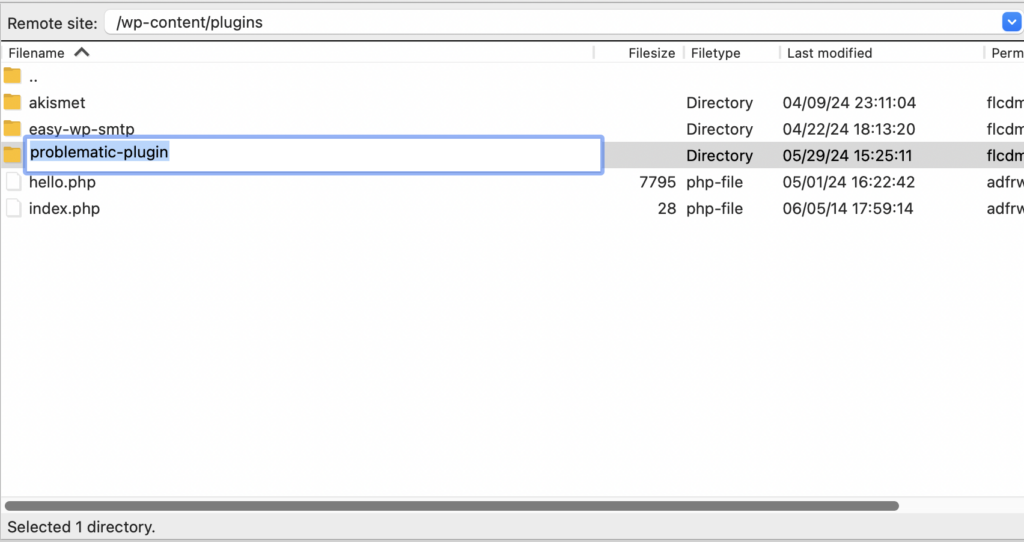Click the parent directory folder icon
The image size is (1024, 542).
pyautogui.click(x=12, y=76)
